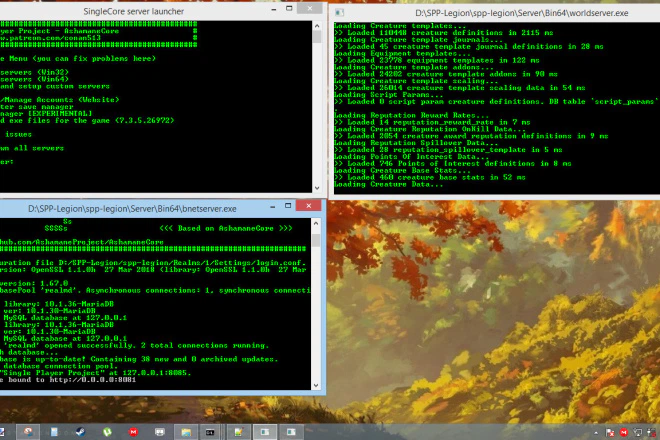Screen dimensions: 660x440
Task: Open Steam from the taskbar
Action: coord(78,432)
